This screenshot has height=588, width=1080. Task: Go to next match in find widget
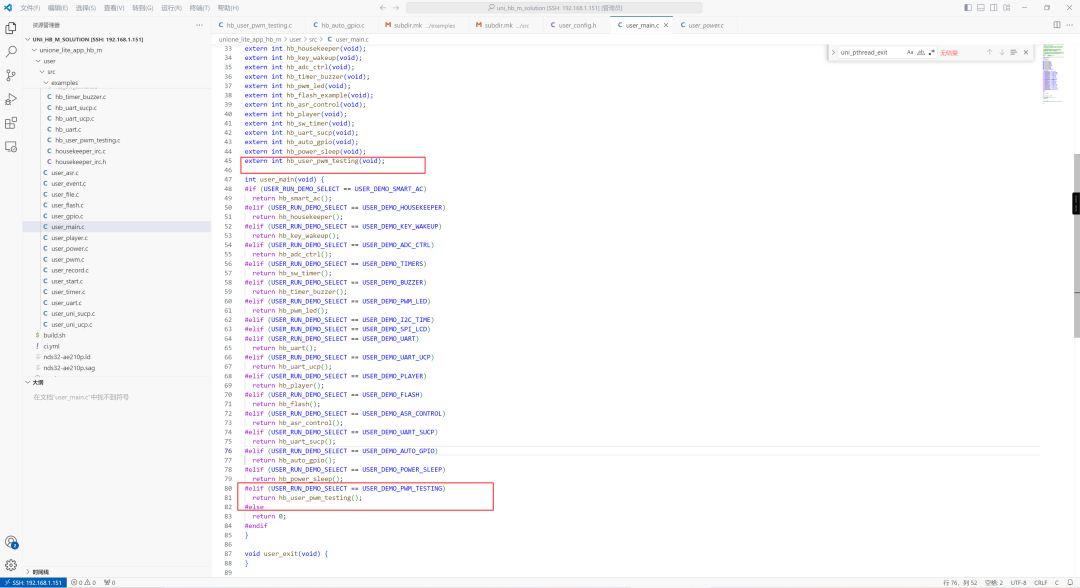pyautogui.click(x=1001, y=52)
